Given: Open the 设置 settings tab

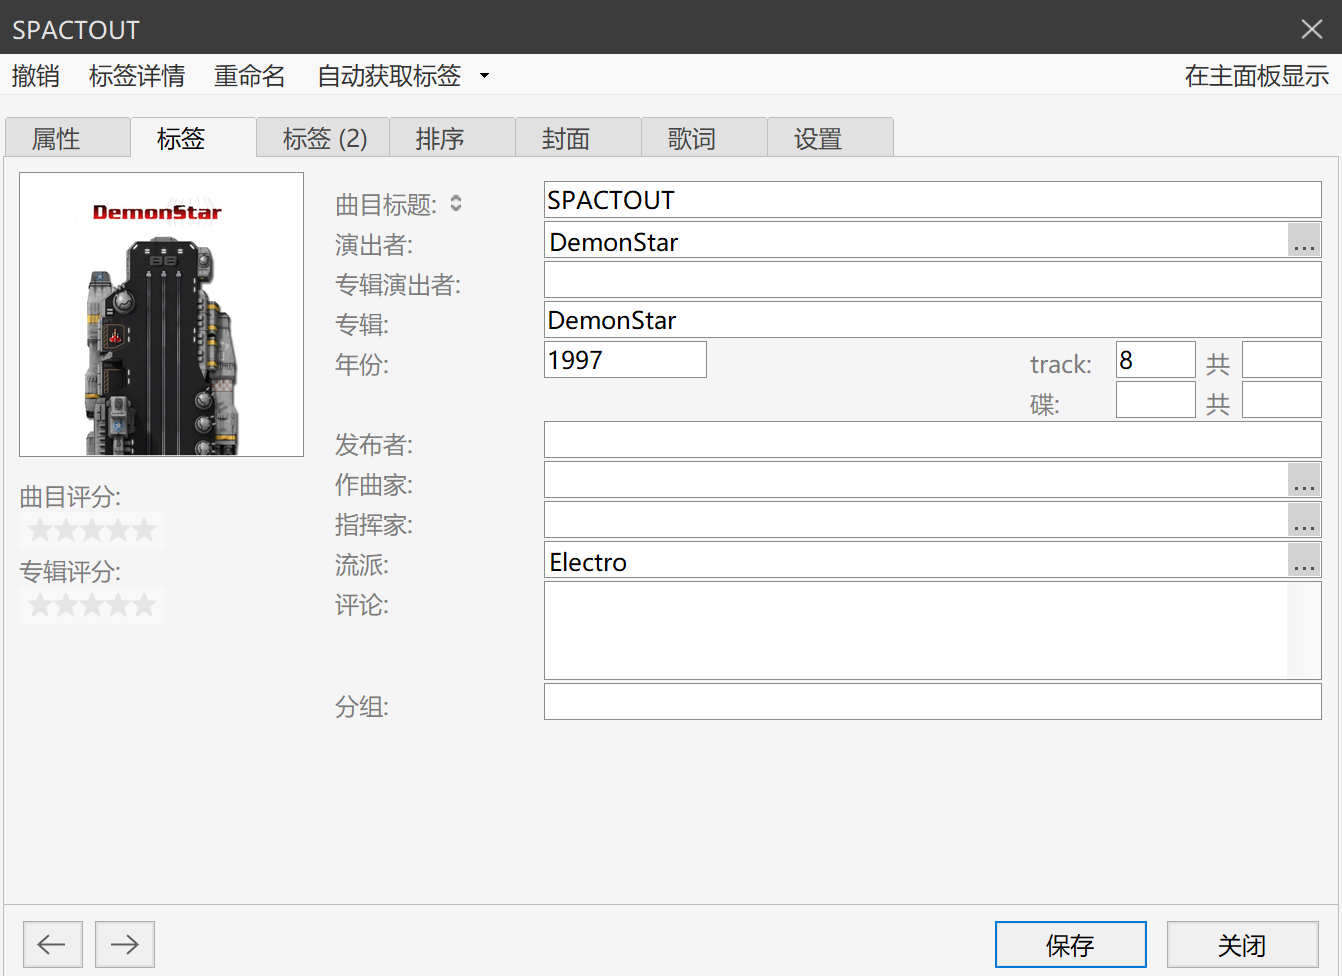Looking at the screenshot, I should click(x=818, y=139).
